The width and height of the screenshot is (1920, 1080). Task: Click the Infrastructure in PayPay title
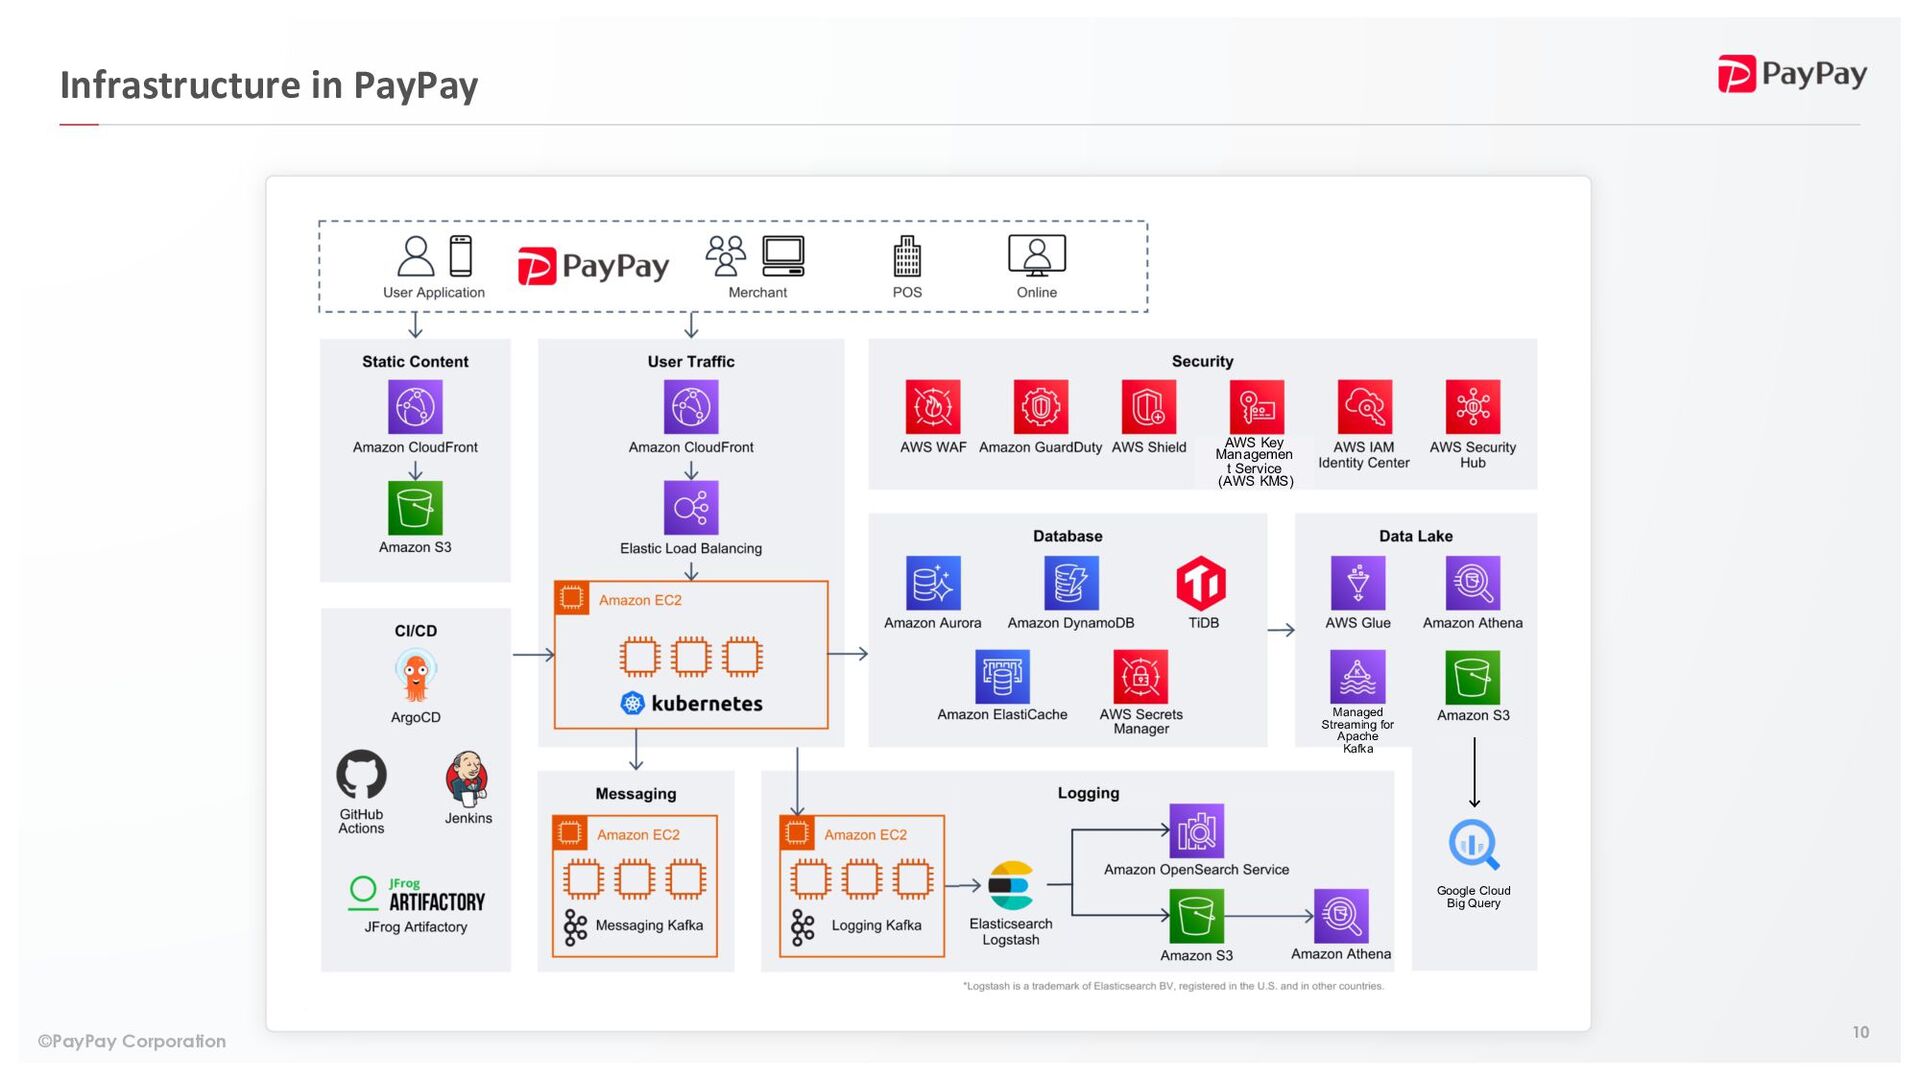coord(269,85)
